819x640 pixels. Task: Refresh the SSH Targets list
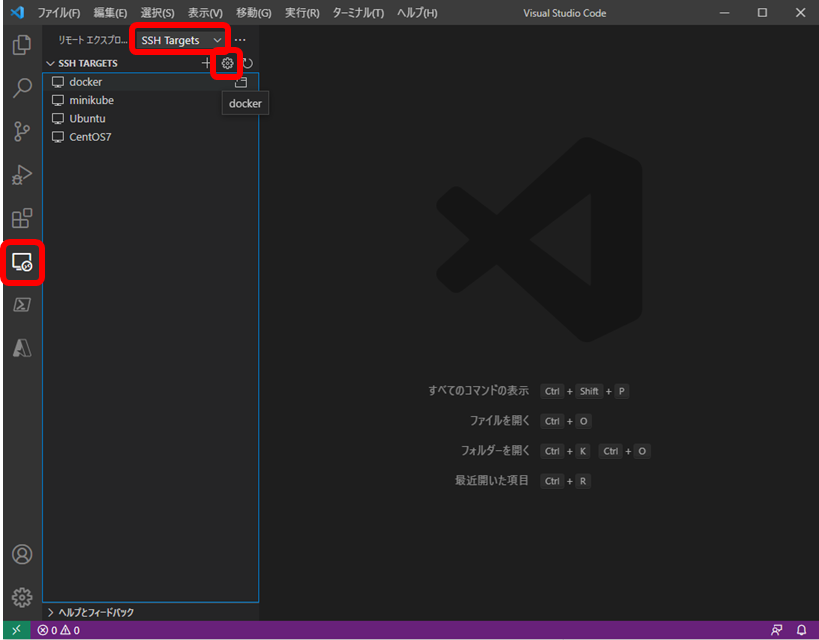(x=248, y=63)
